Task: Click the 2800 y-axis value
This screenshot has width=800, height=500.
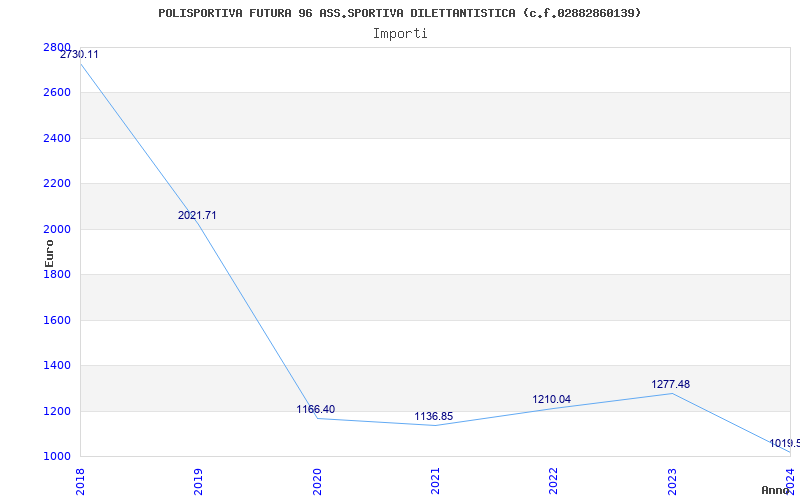Action: pyautogui.click(x=57, y=47)
